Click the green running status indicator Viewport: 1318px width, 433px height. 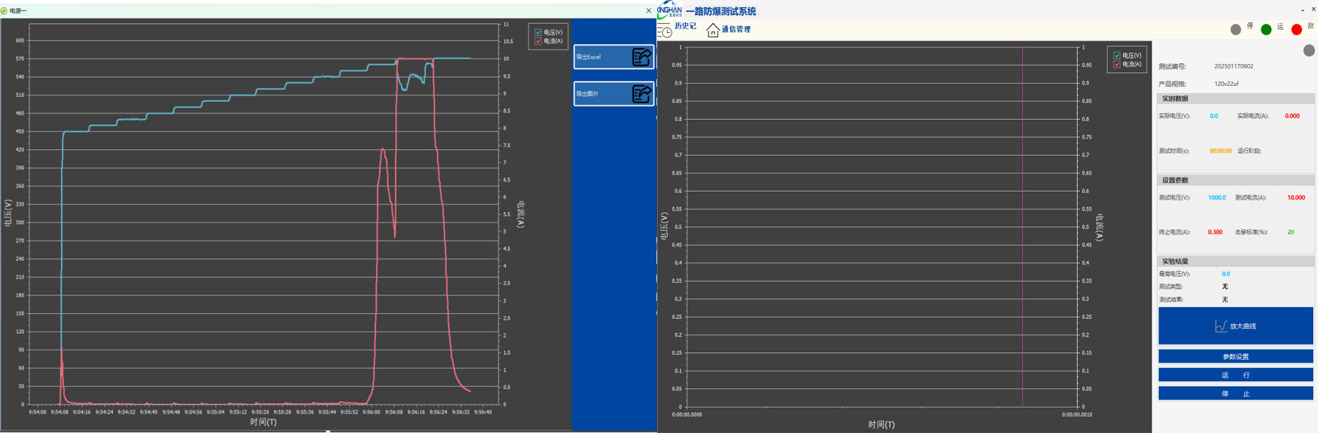click(x=1266, y=30)
